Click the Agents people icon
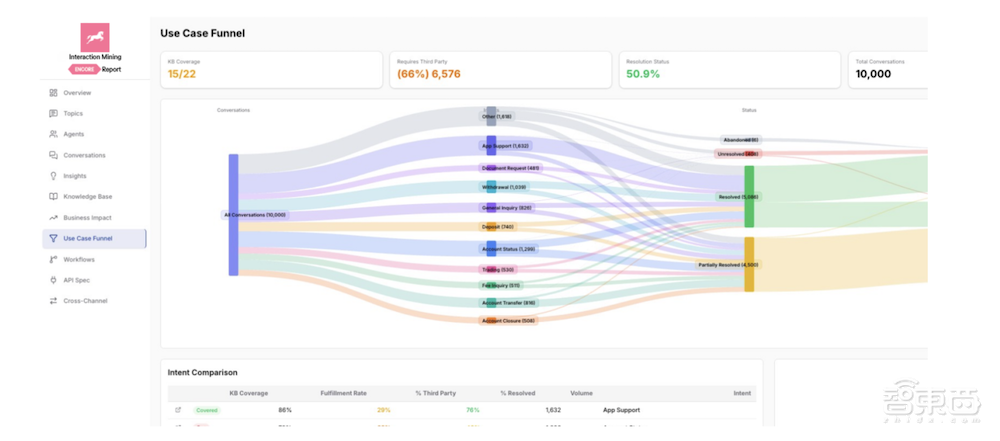The width and height of the screenshot is (1000, 441). (53, 135)
